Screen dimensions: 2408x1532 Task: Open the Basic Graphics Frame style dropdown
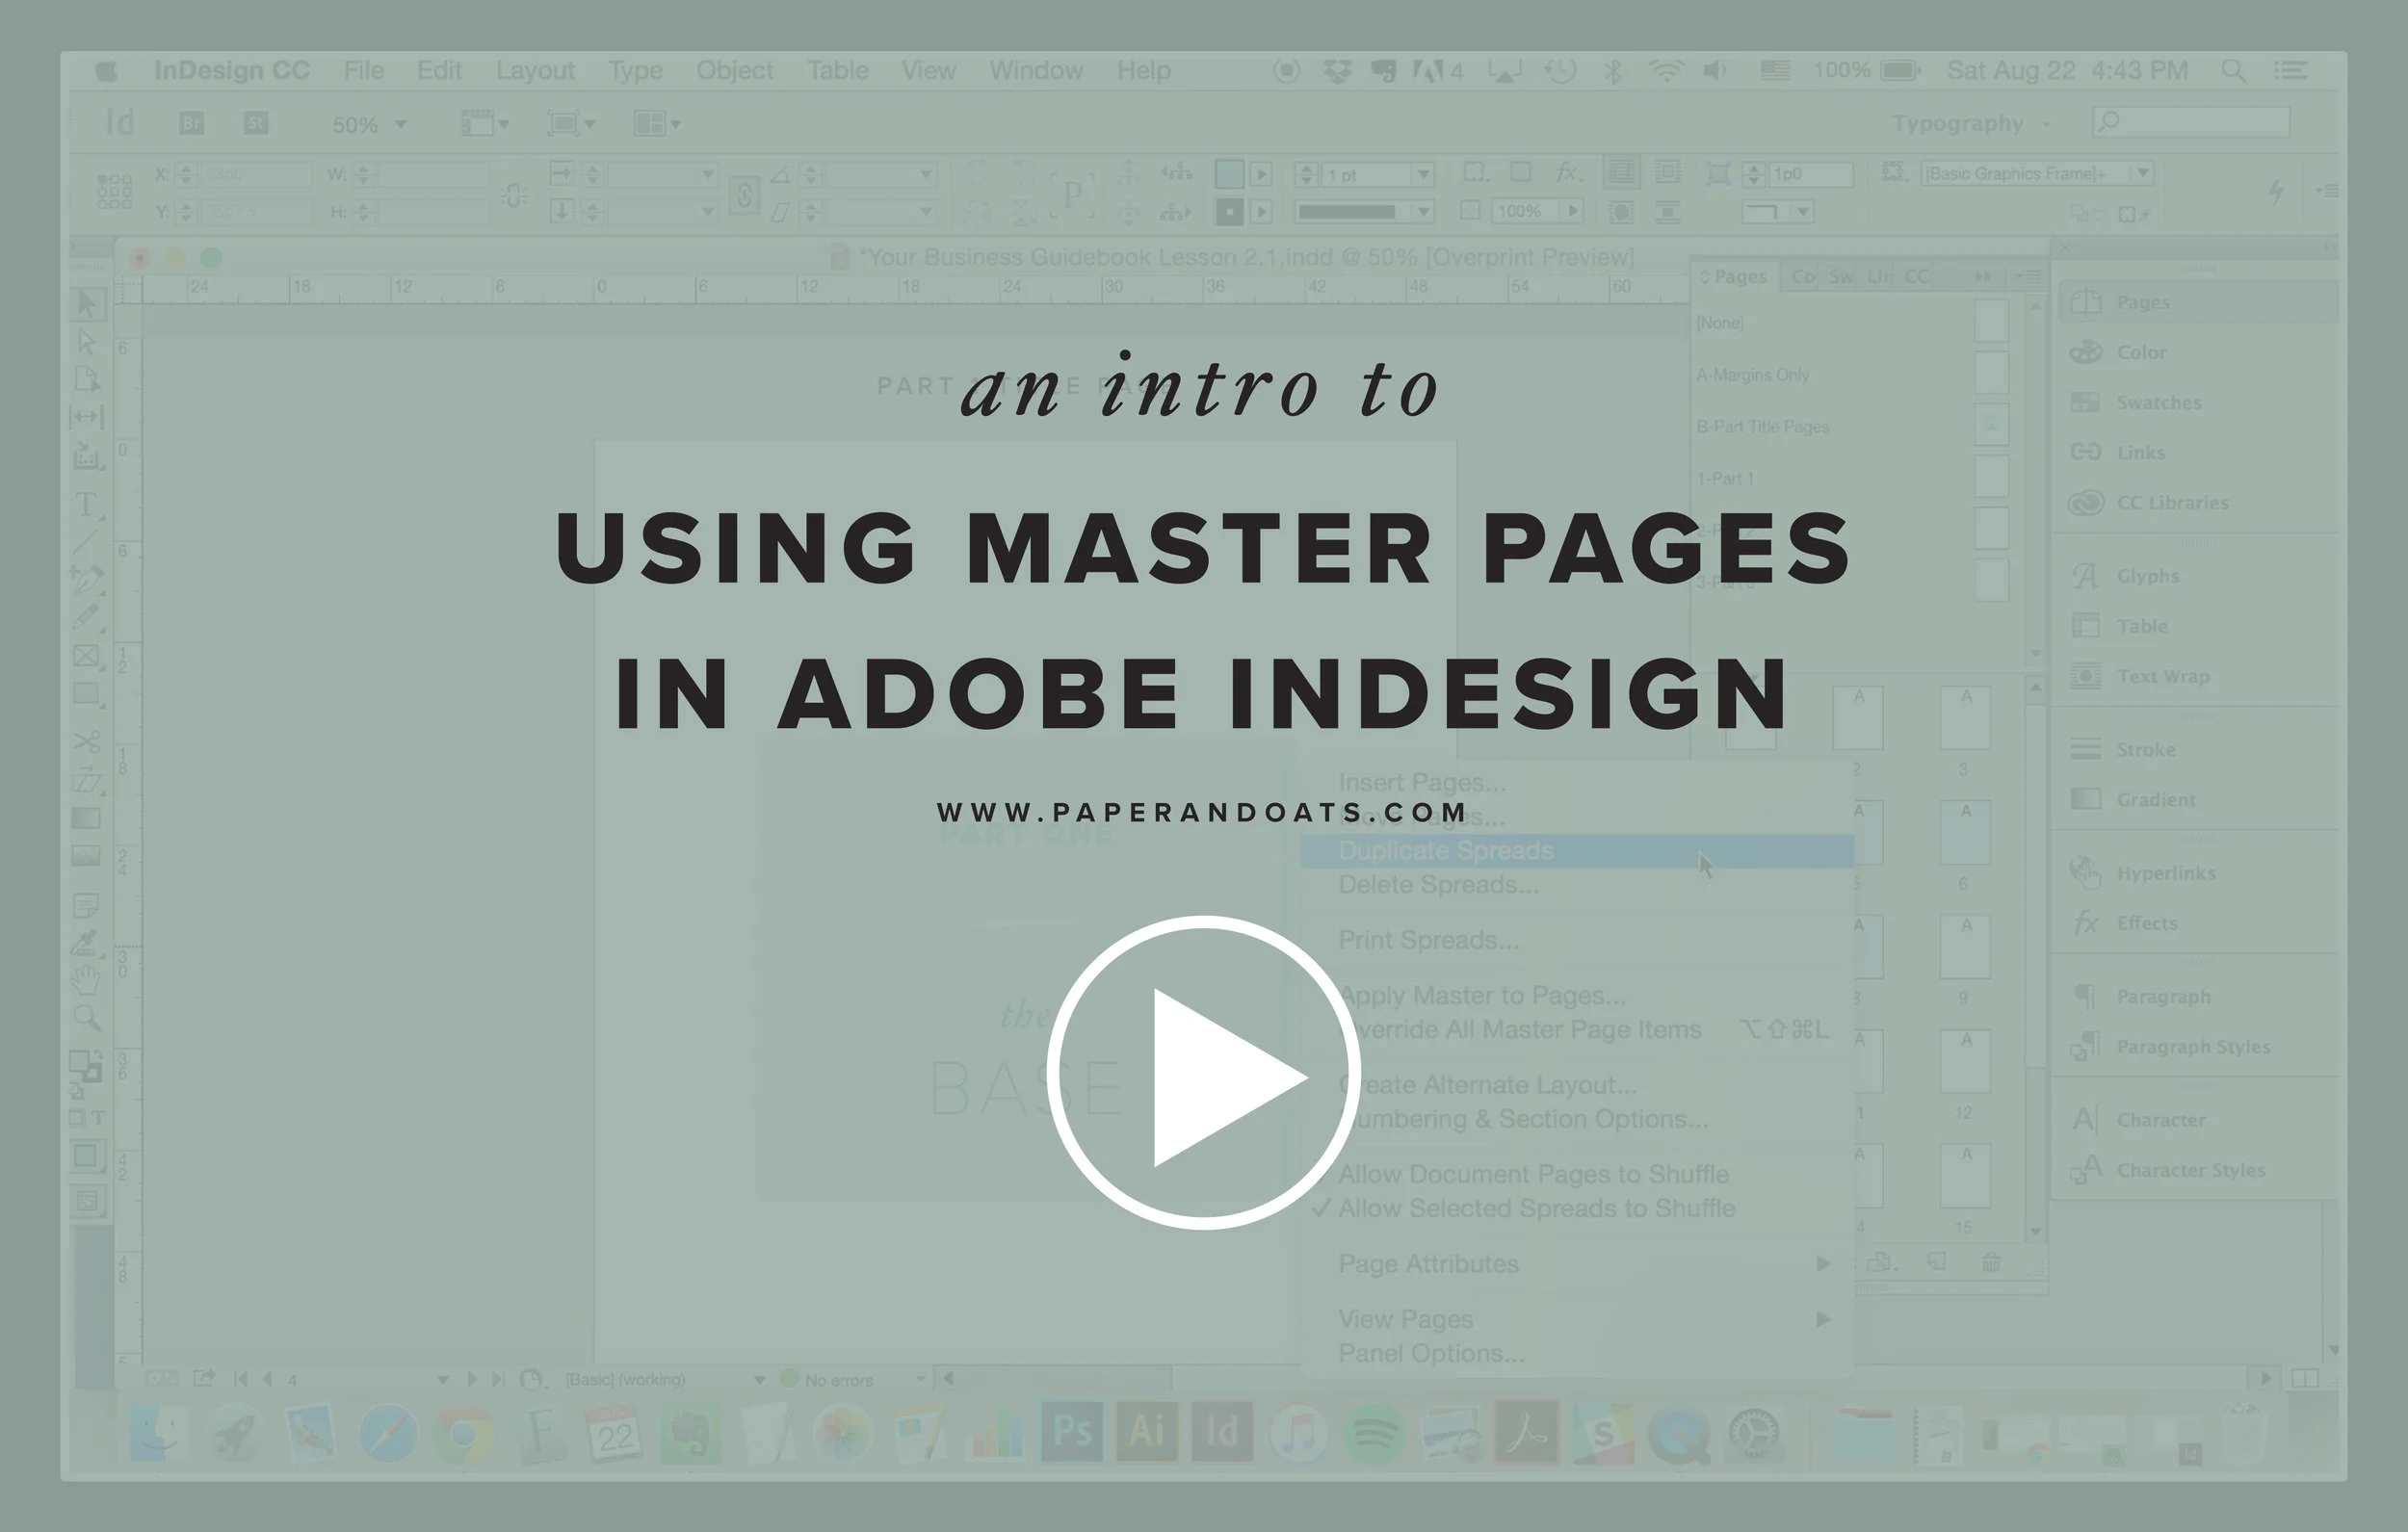coord(2141,173)
